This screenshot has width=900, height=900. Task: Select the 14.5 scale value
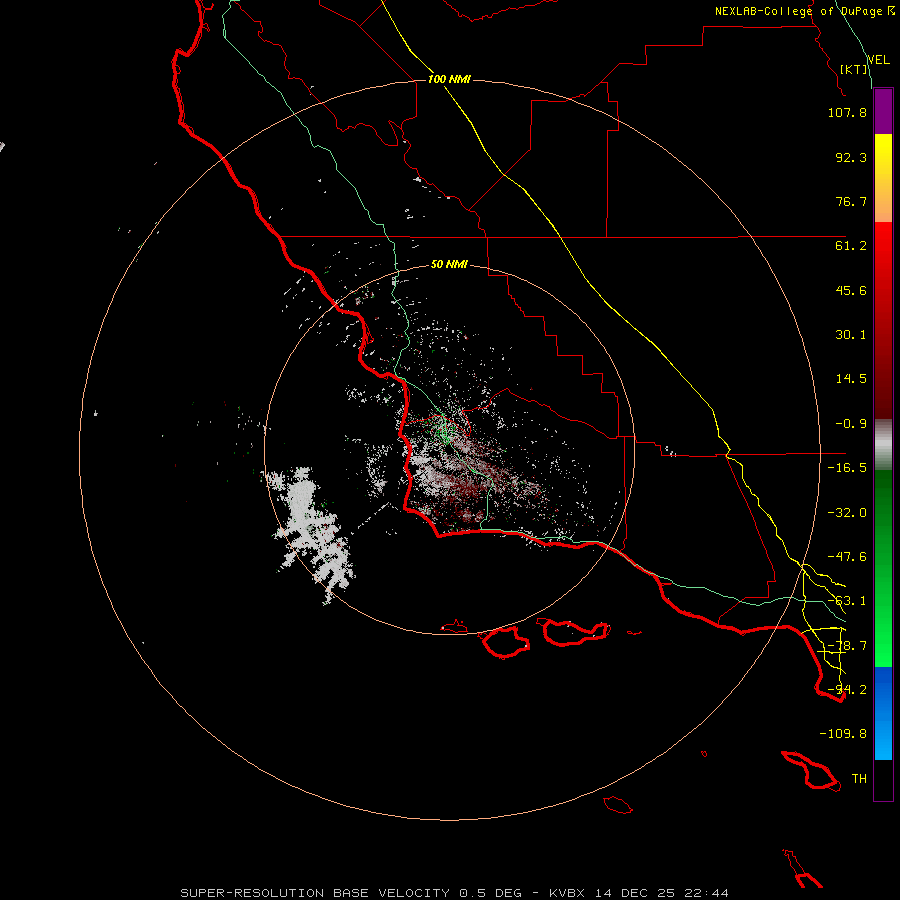click(x=851, y=379)
